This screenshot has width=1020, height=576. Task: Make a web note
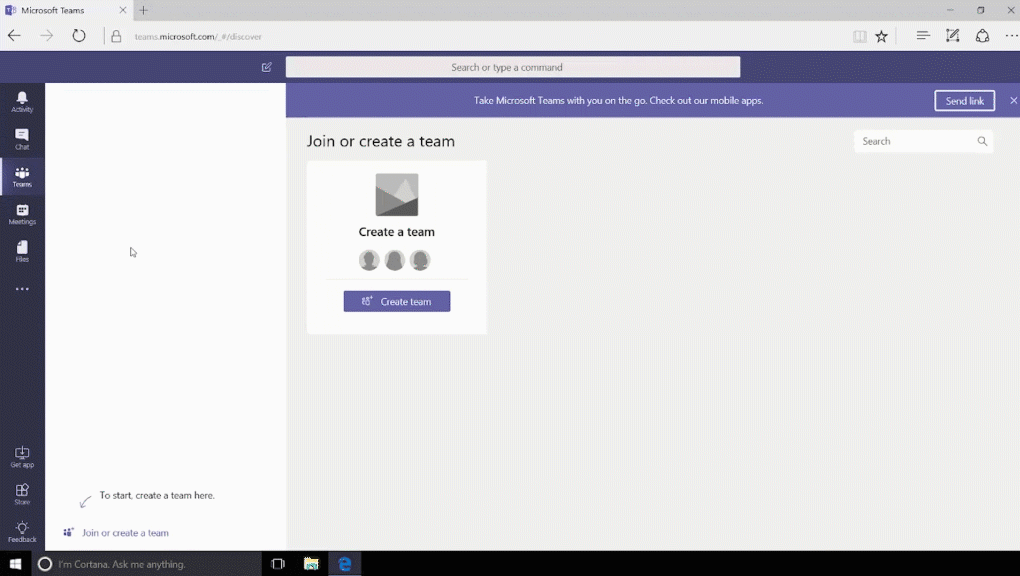(x=952, y=36)
